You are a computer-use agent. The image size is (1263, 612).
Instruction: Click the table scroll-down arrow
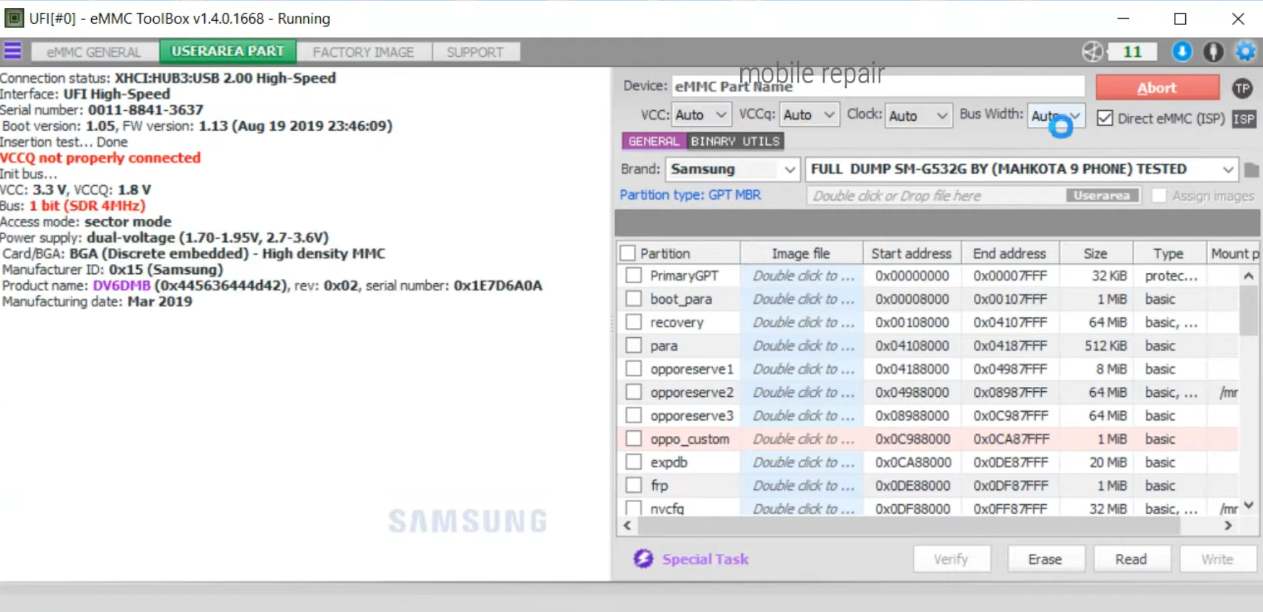coord(1249,506)
